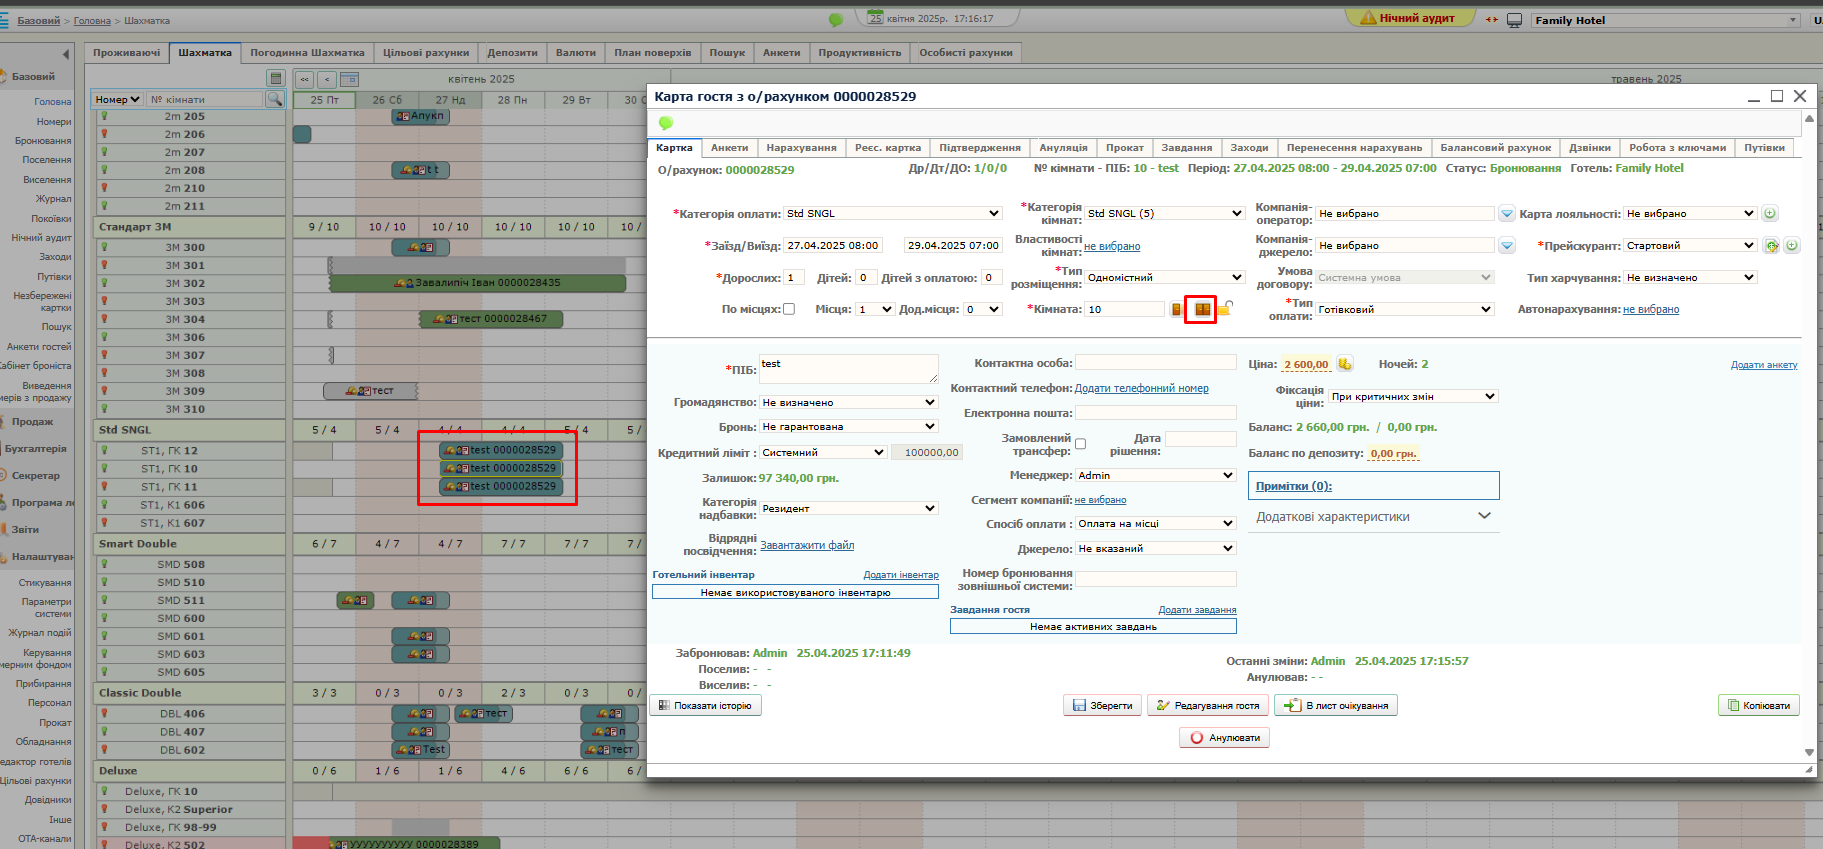
Task: Click the green chat bubble icon in guest card
Action: 666,123
